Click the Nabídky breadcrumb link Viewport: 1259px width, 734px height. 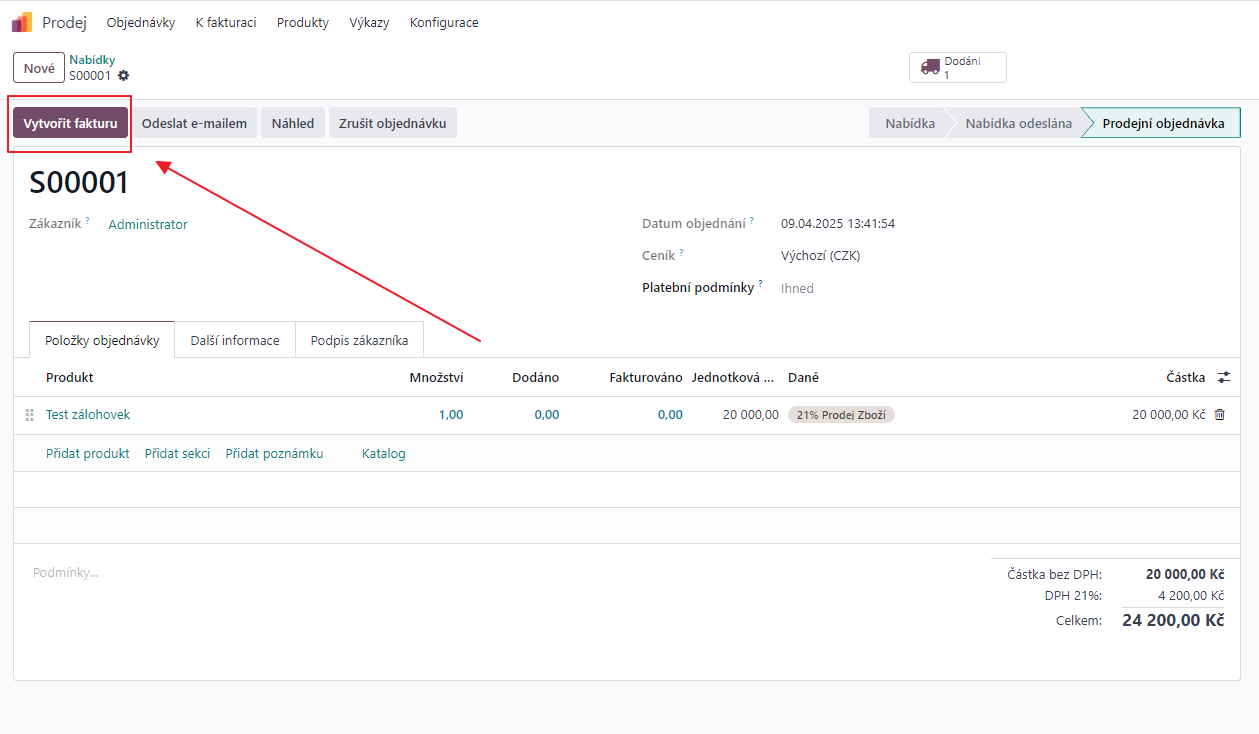92,60
